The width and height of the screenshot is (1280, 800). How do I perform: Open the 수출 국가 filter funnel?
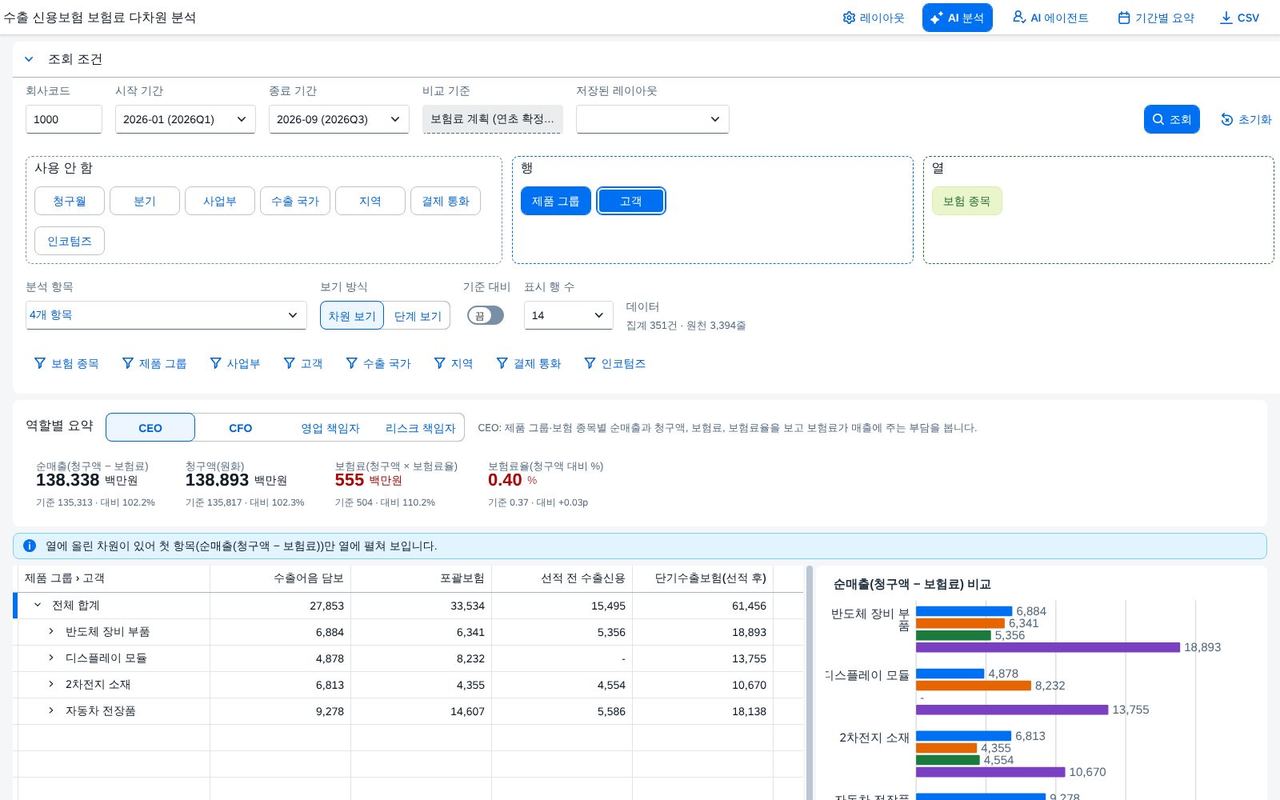click(x=378, y=364)
